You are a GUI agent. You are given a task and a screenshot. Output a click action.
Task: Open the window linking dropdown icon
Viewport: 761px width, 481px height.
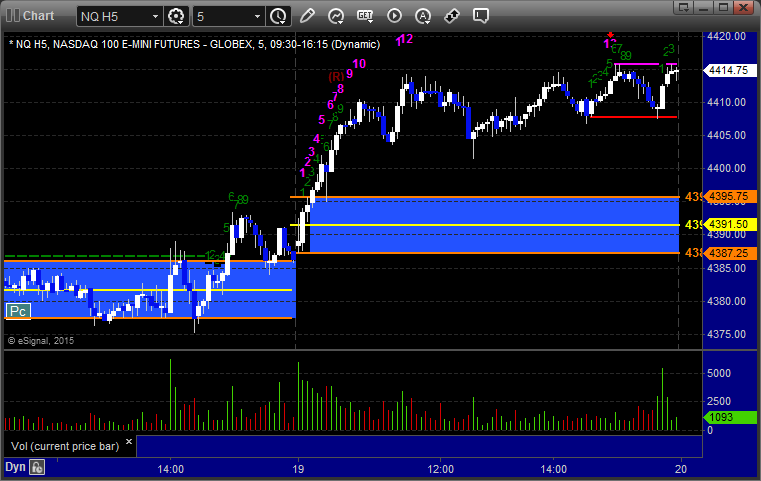tap(684, 7)
